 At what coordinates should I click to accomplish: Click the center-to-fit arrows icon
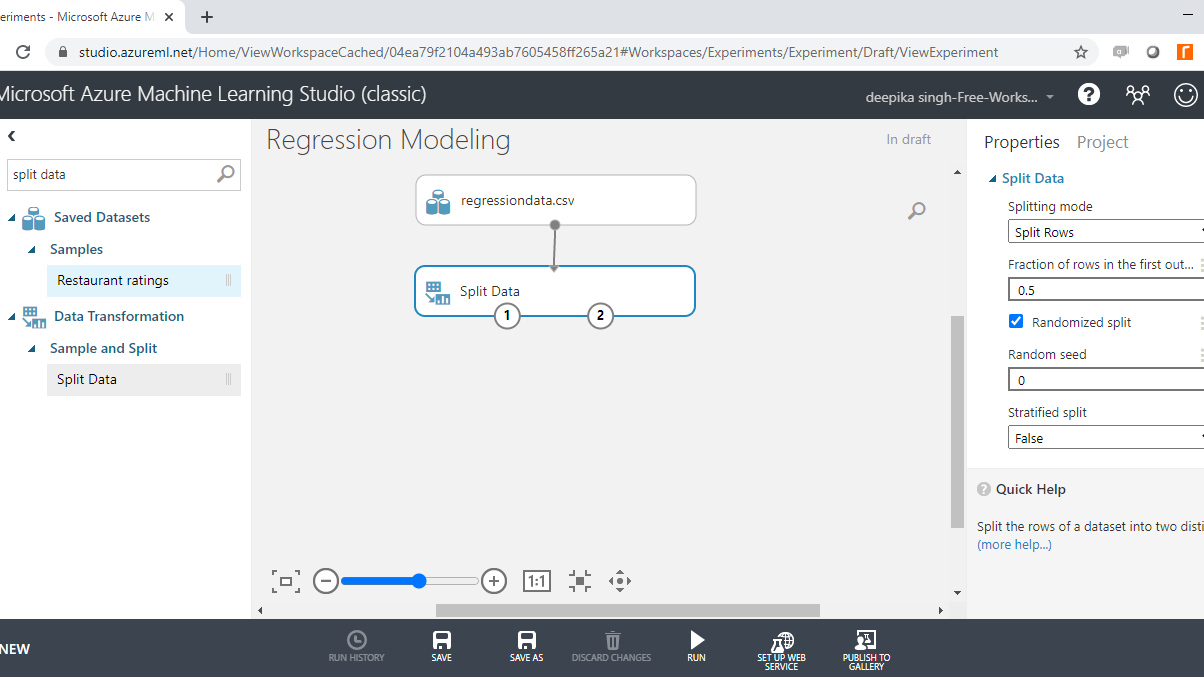click(580, 581)
